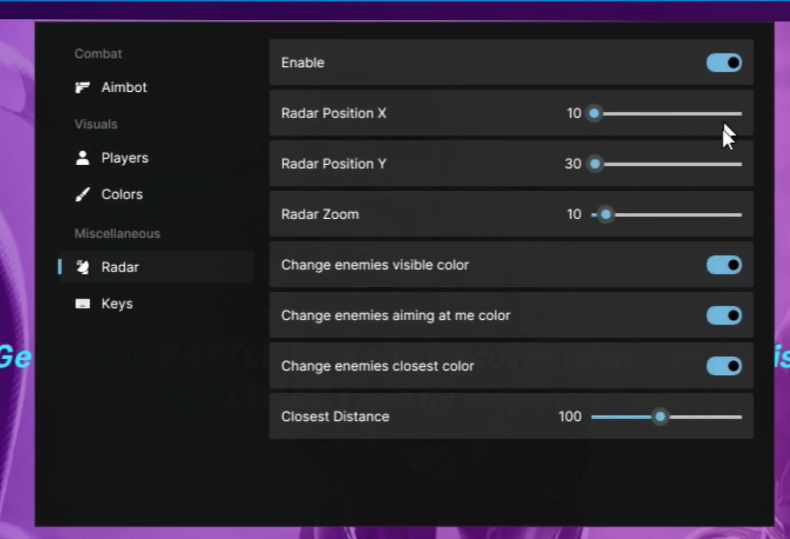This screenshot has width=790, height=539.
Task: Click the Keys keyboard icon
Action: point(83,304)
